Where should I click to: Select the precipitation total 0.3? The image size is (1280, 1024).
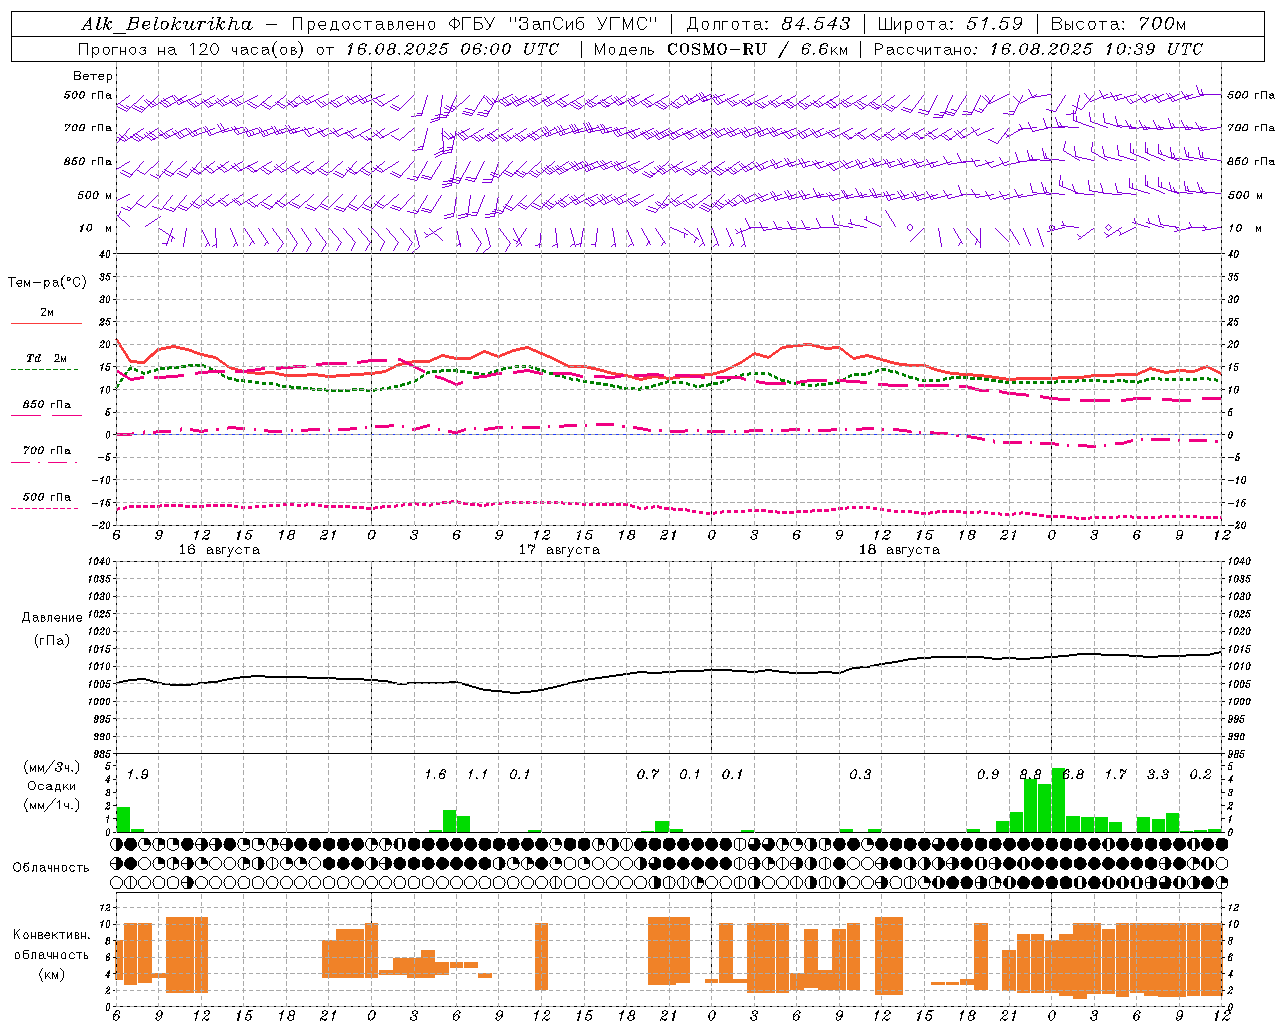tap(860, 775)
